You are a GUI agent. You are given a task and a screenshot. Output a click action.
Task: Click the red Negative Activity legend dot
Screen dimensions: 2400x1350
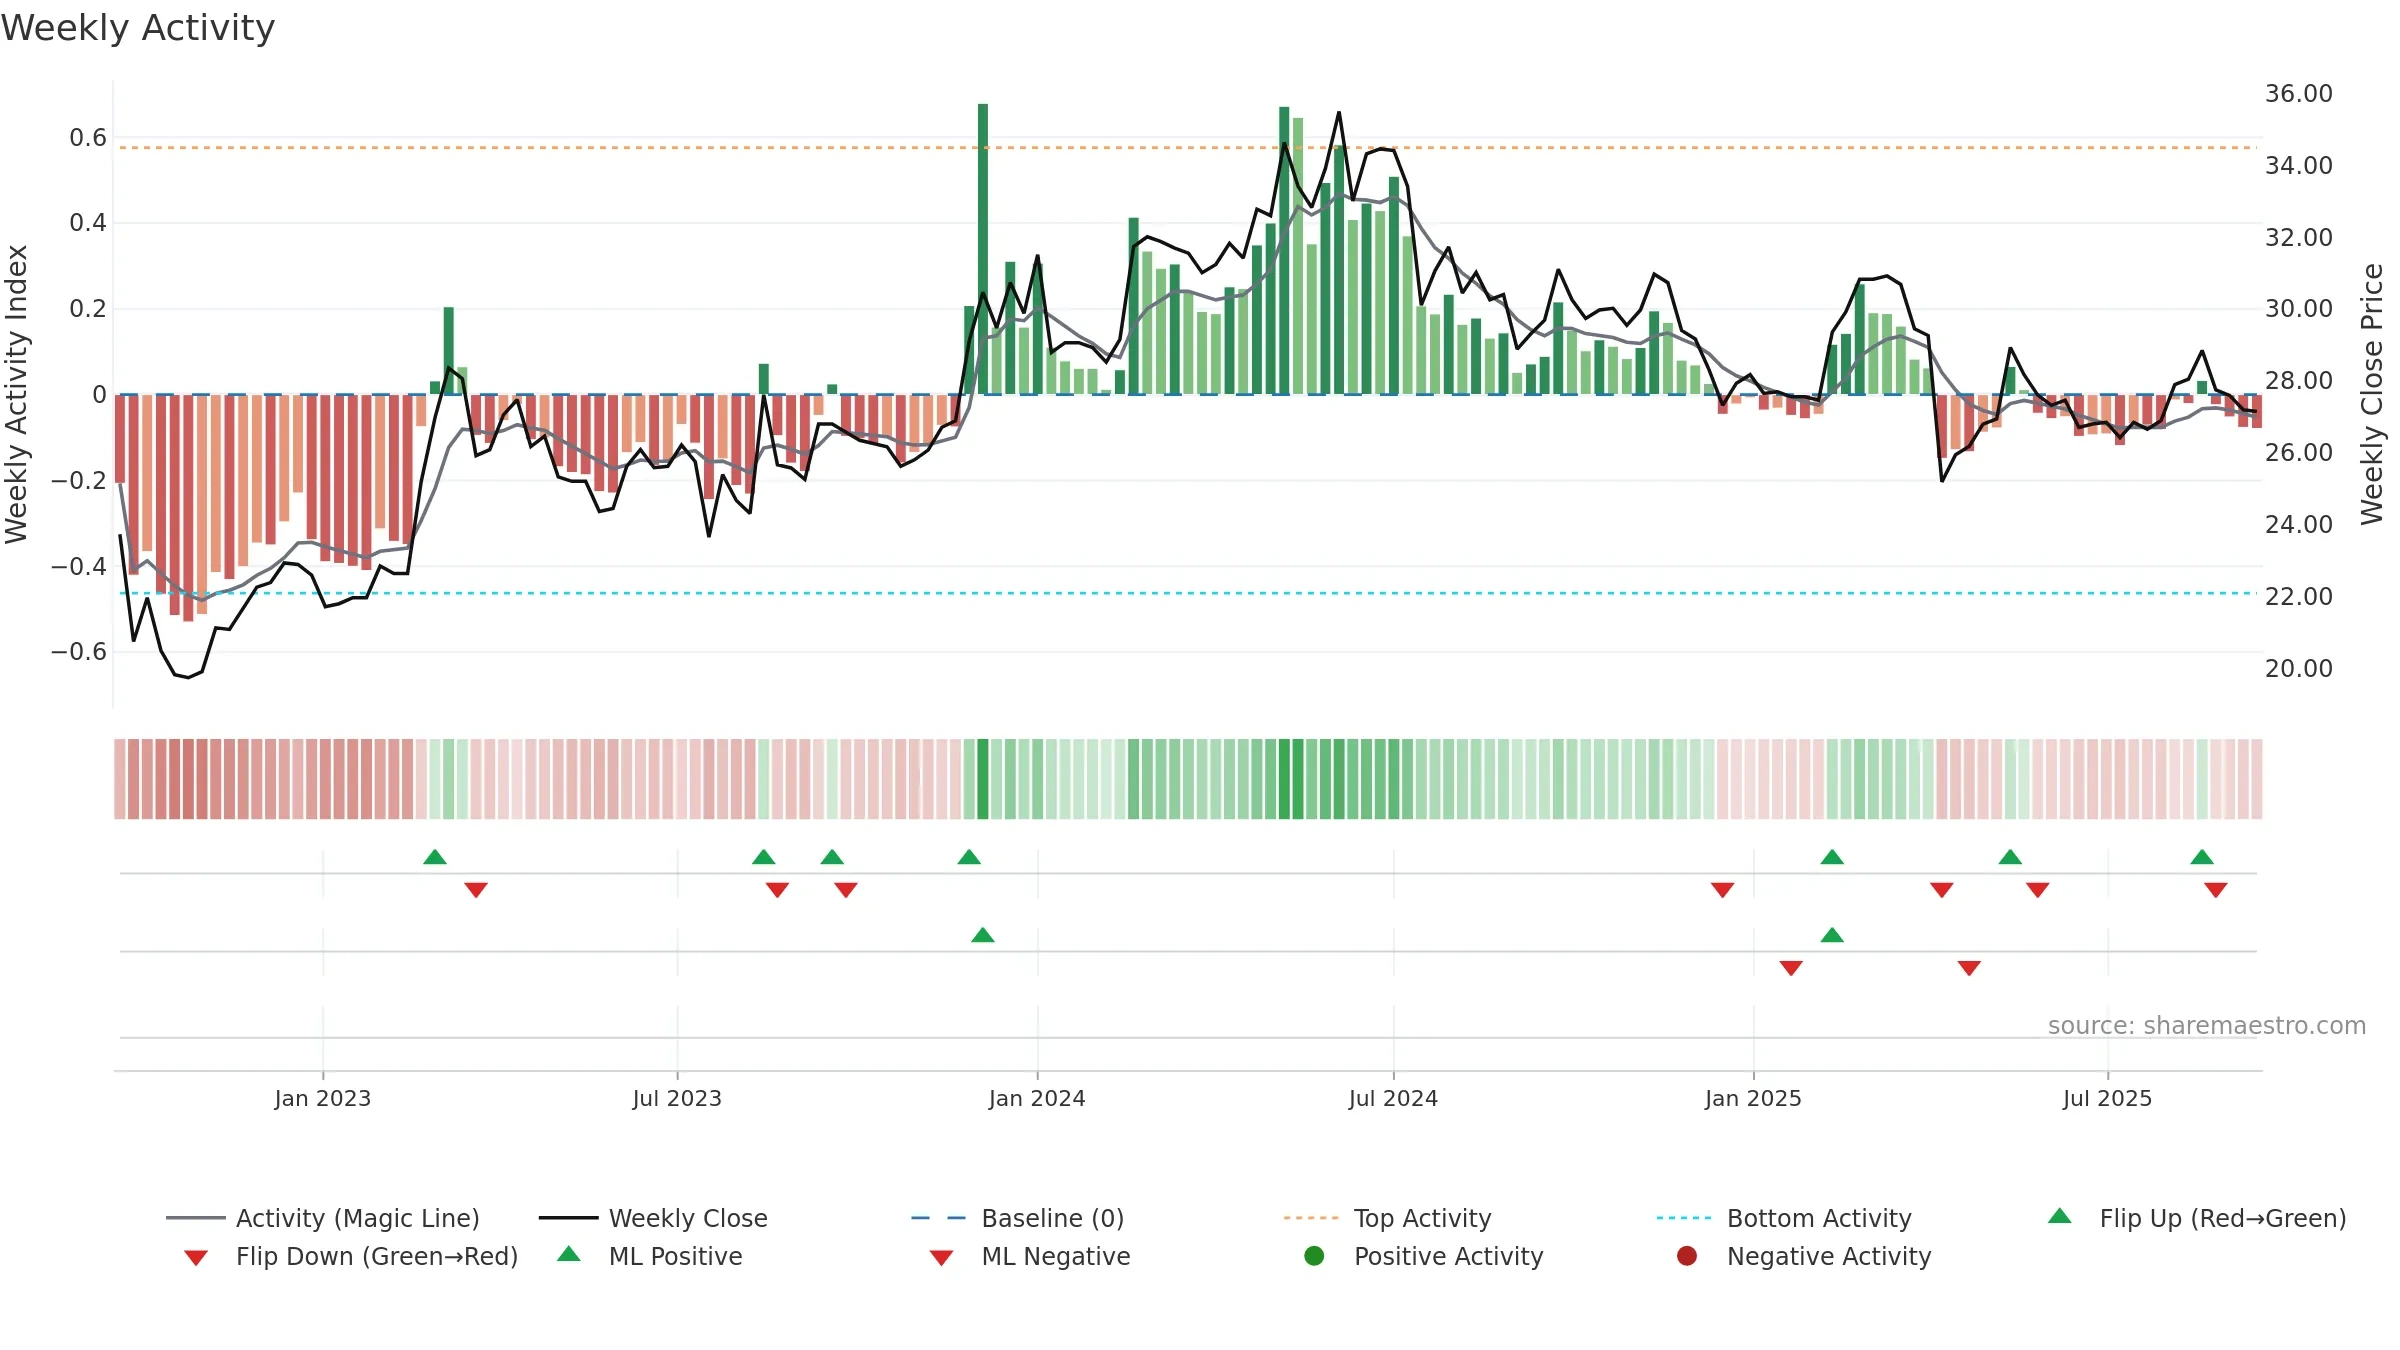pyautogui.click(x=1687, y=1256)
